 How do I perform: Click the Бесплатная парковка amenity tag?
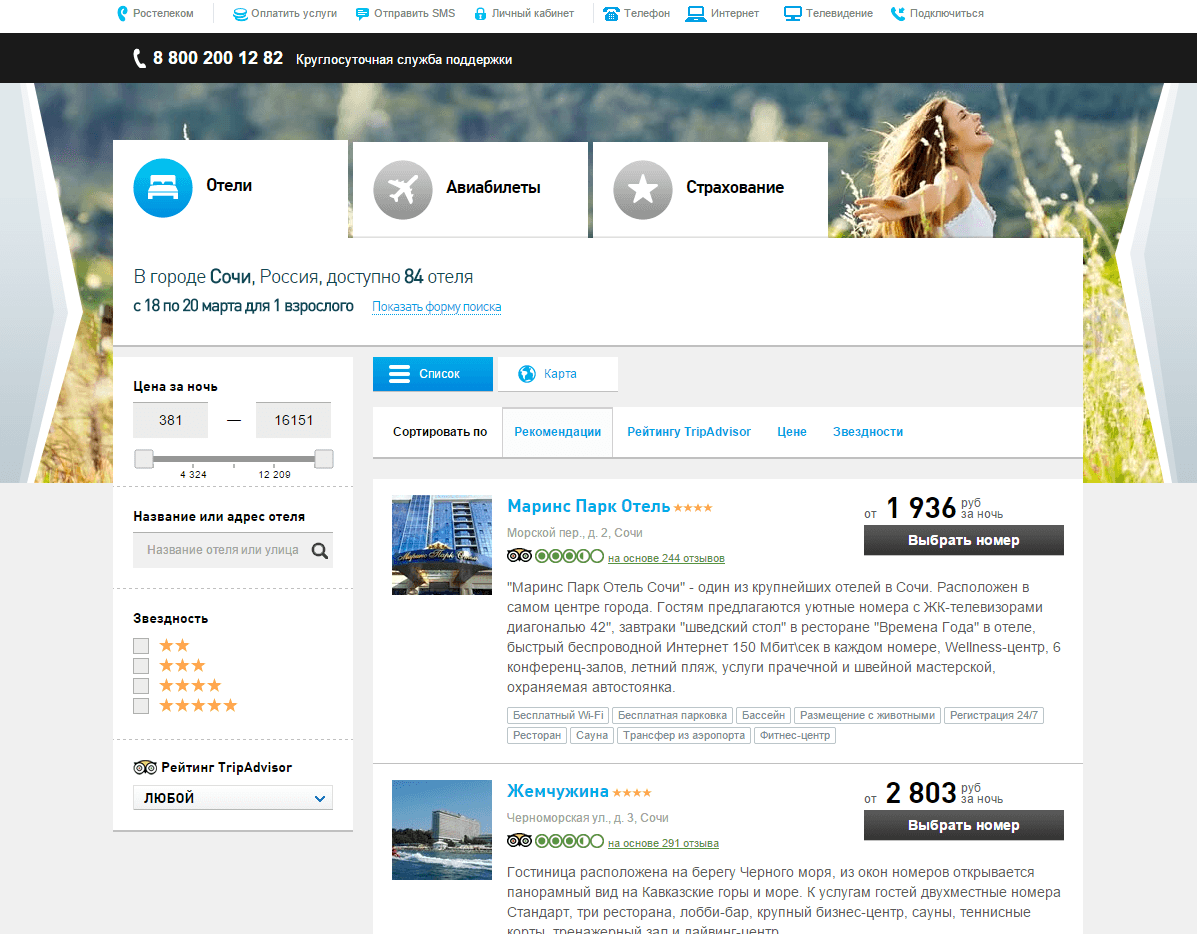673,716
